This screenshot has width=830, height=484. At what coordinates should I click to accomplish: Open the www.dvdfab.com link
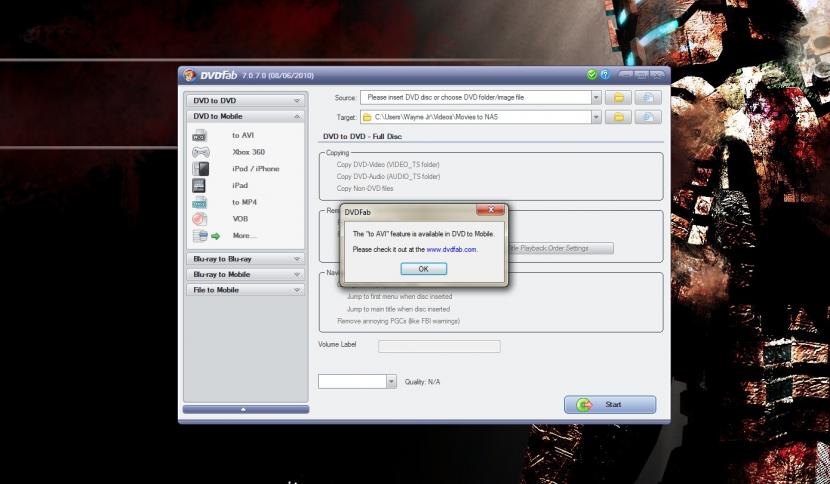coord(452,249)
